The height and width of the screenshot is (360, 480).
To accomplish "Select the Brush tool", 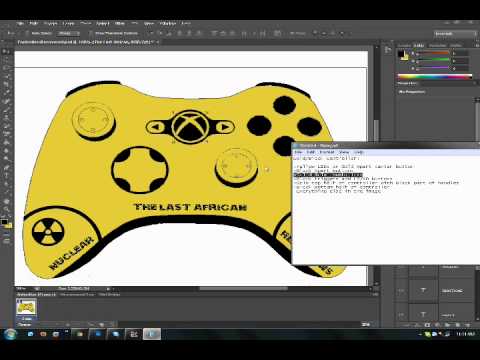I will click(x=6, y=109).
